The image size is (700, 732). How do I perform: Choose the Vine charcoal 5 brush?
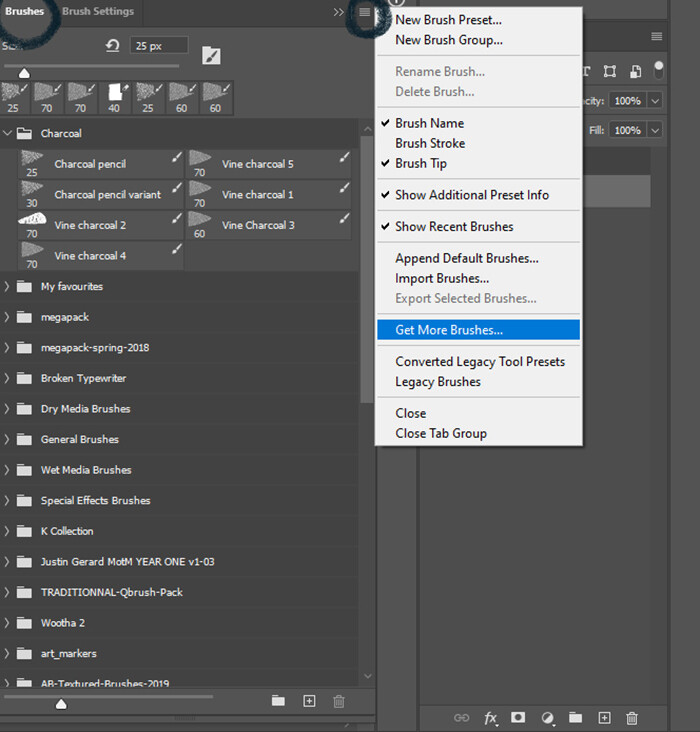[x=269, y=164]
